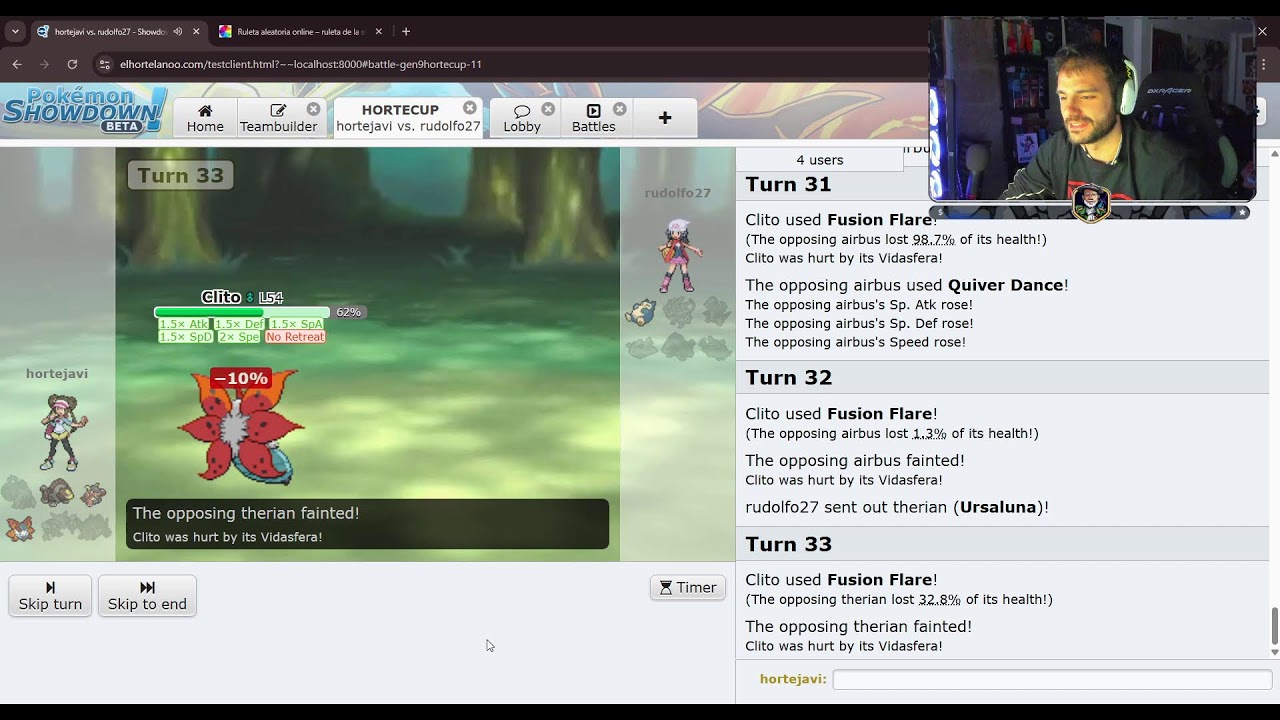Click the Skip turn button
This screenshot has width=1280, height=720.
click(x=50, y=596)
